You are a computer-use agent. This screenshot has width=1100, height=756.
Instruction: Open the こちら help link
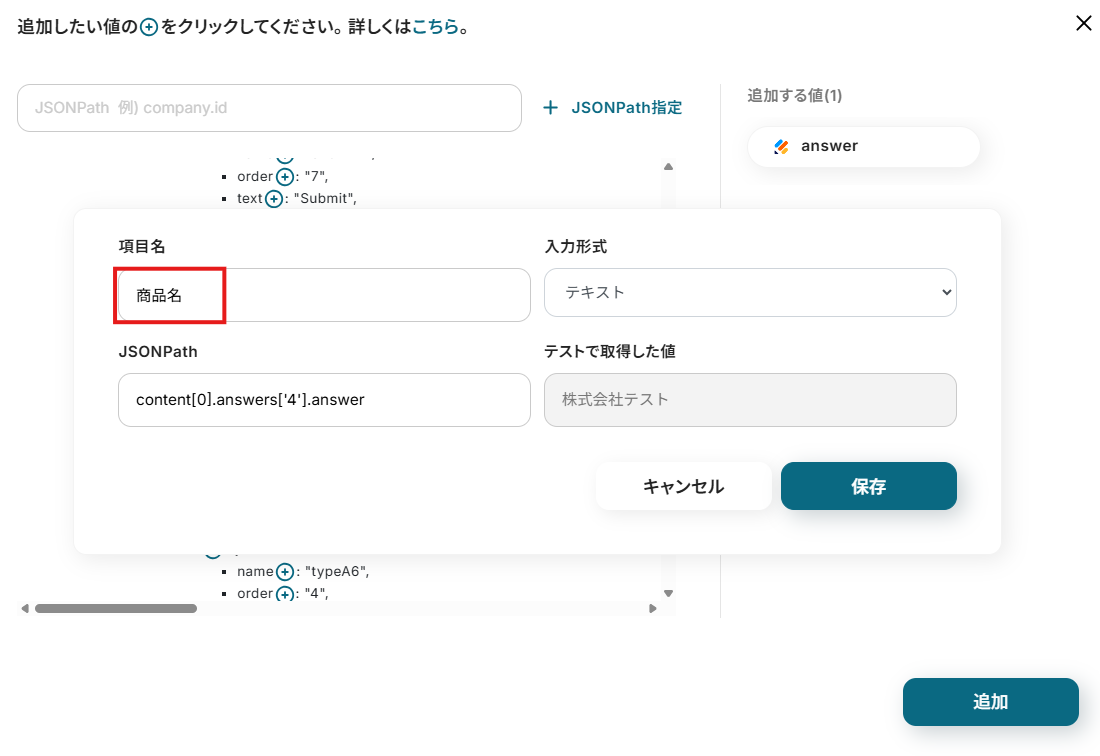[435, 27]
